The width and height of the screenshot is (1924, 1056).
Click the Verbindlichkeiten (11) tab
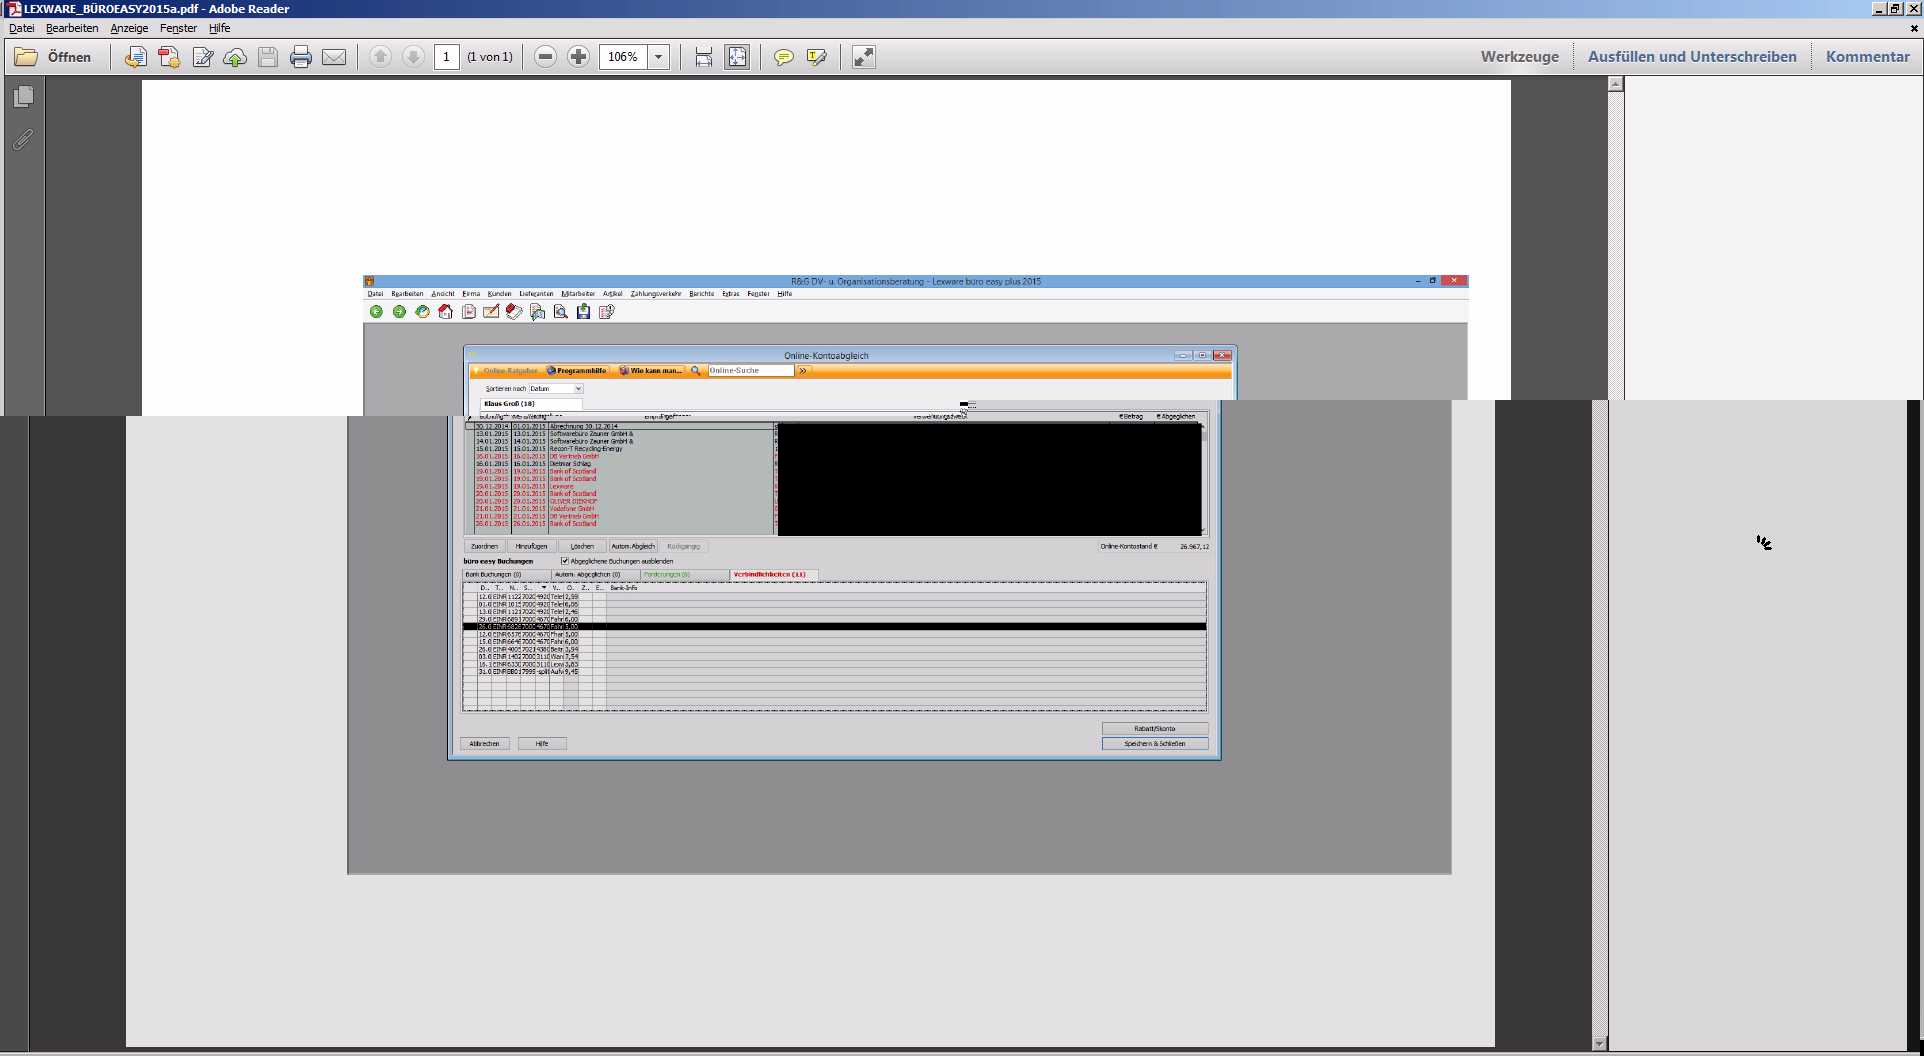pos(773,575)
